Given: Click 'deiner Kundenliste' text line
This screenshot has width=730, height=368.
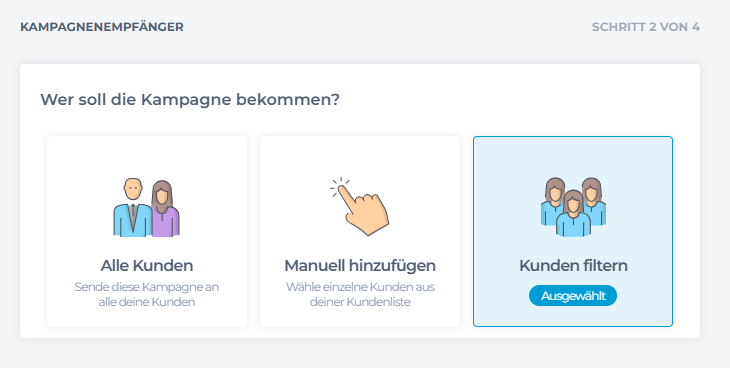Looking at the screenshot, I should point(360,302).
